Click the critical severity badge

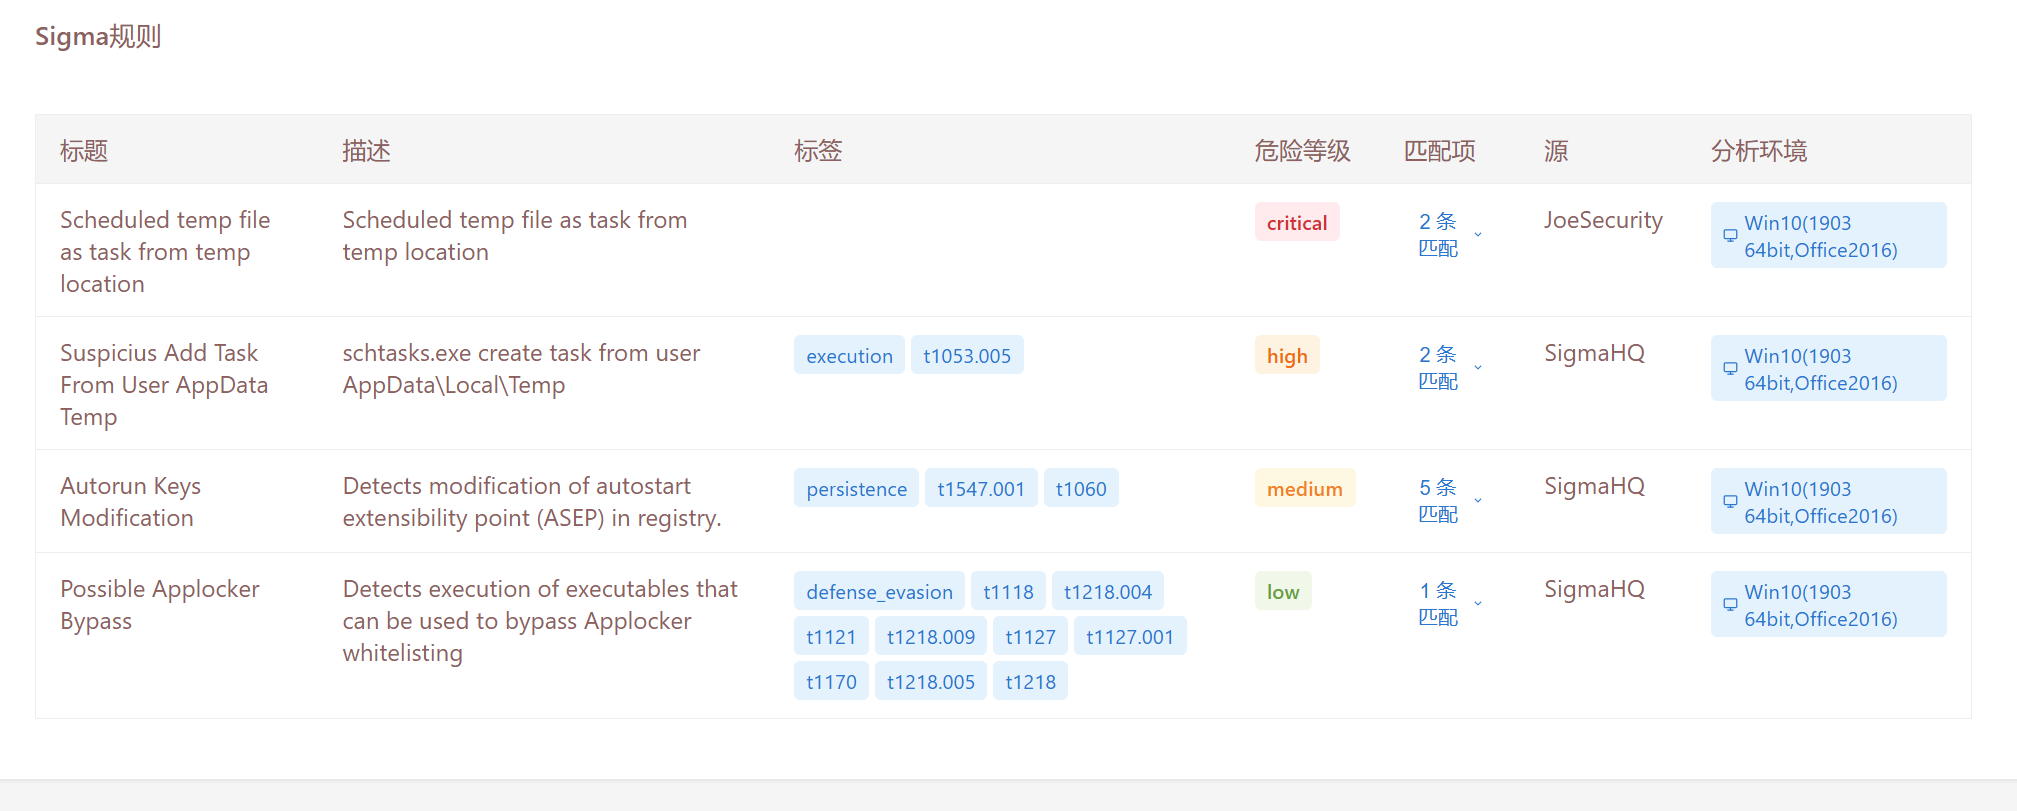point(1296,223)
